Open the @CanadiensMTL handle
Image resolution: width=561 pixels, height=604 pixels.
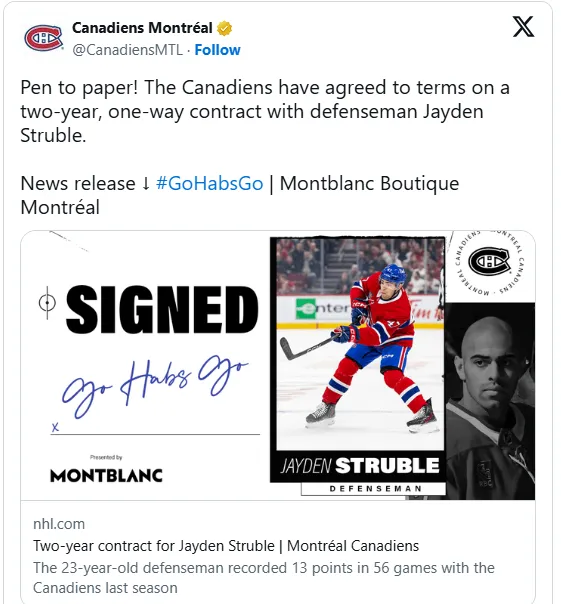[128, 50]
